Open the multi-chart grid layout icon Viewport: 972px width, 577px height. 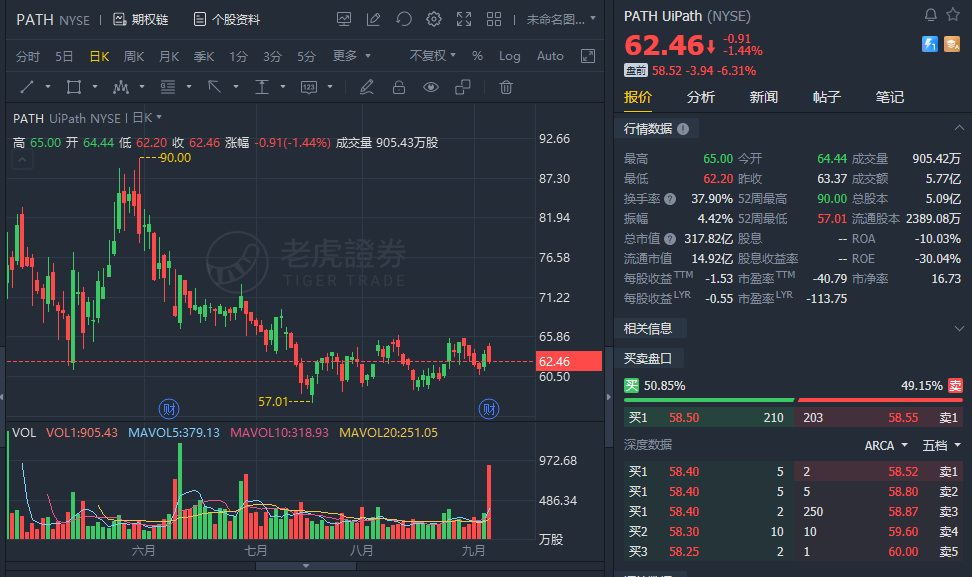point(494,19)
